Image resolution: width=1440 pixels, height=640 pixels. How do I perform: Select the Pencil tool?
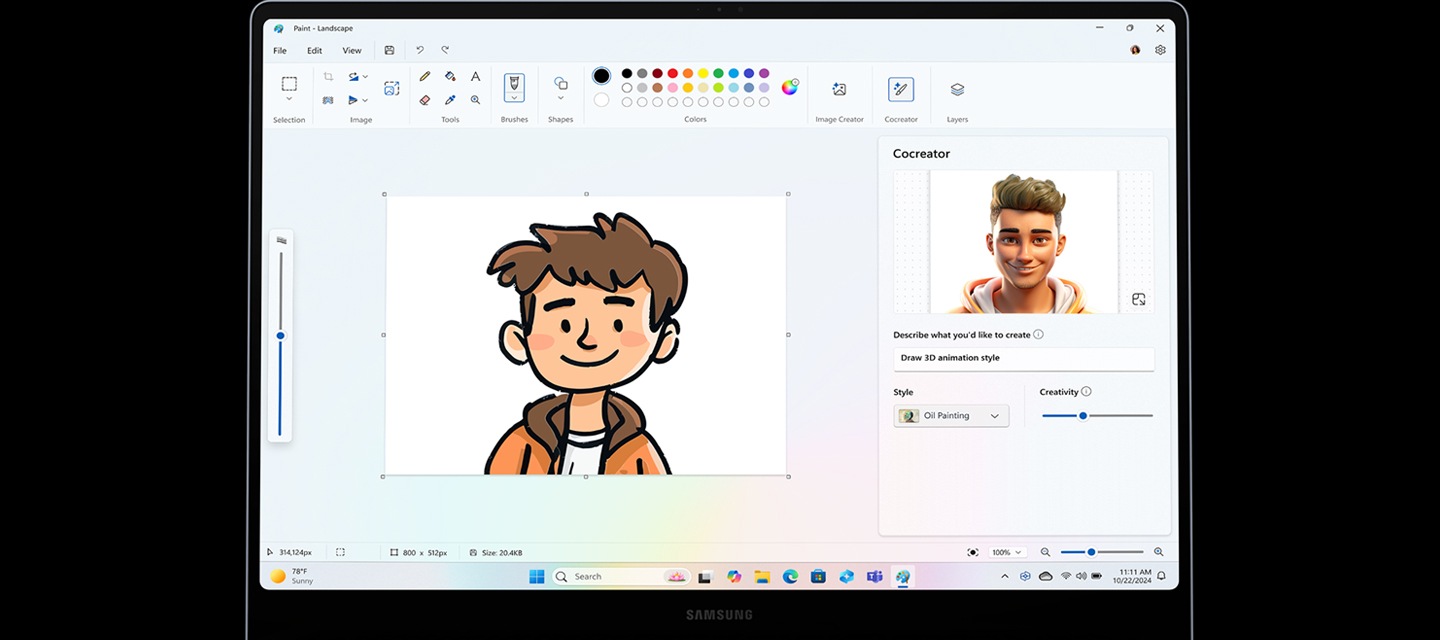click(425, 76)
